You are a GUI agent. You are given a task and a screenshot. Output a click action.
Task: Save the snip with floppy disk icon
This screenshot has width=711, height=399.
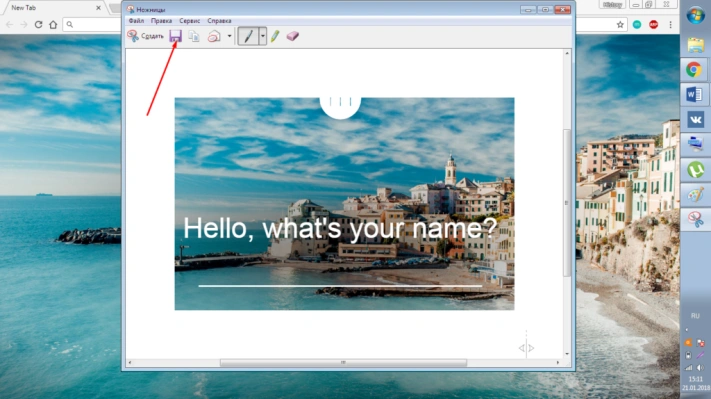coord(175,36)
